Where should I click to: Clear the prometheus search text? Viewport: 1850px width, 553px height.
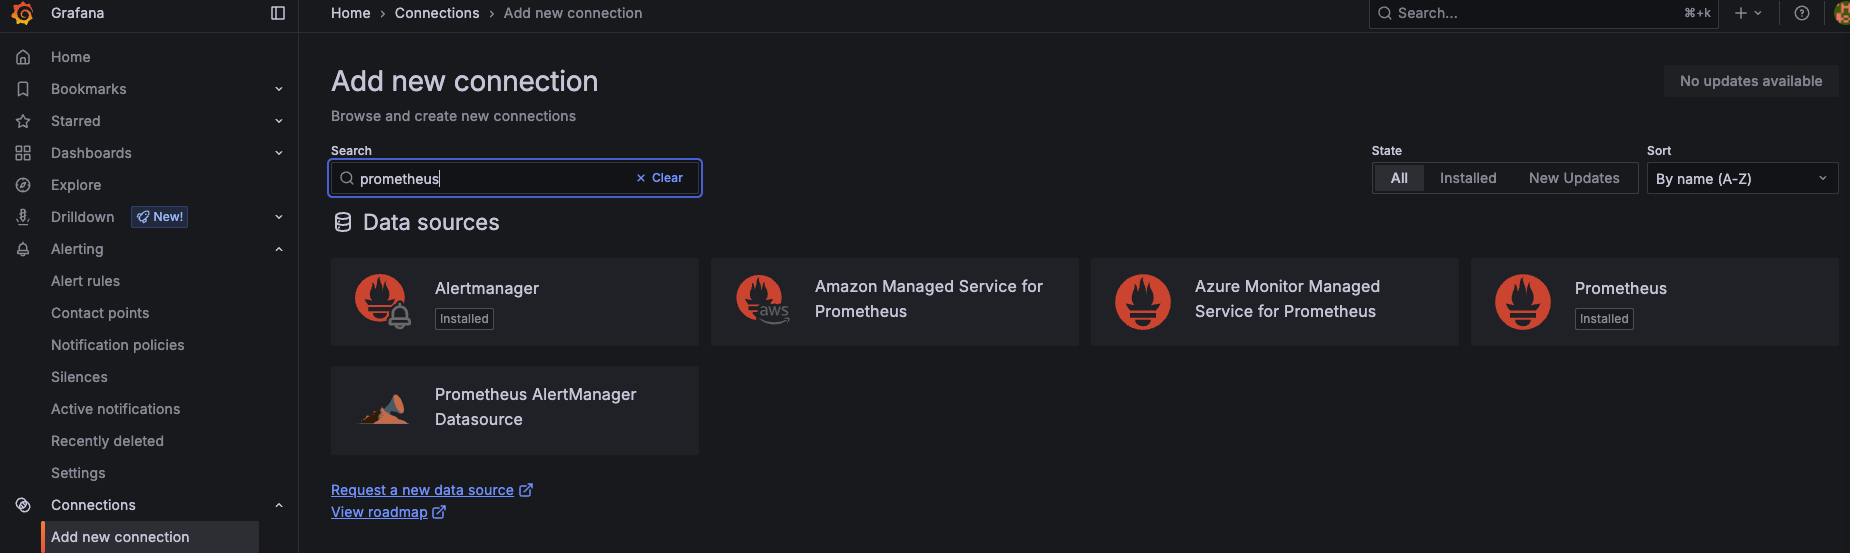(x=660, y=178)
